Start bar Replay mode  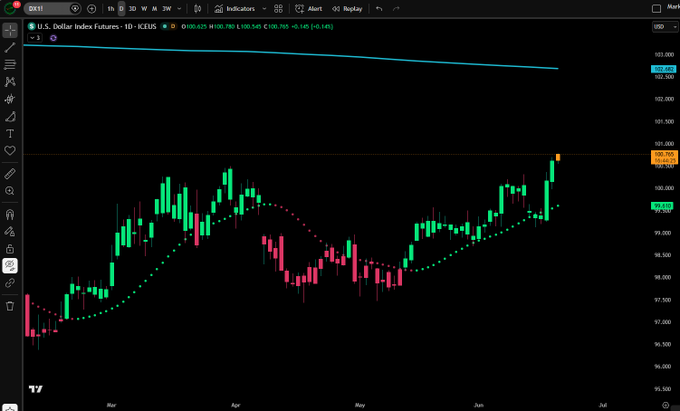click(347, 9)
